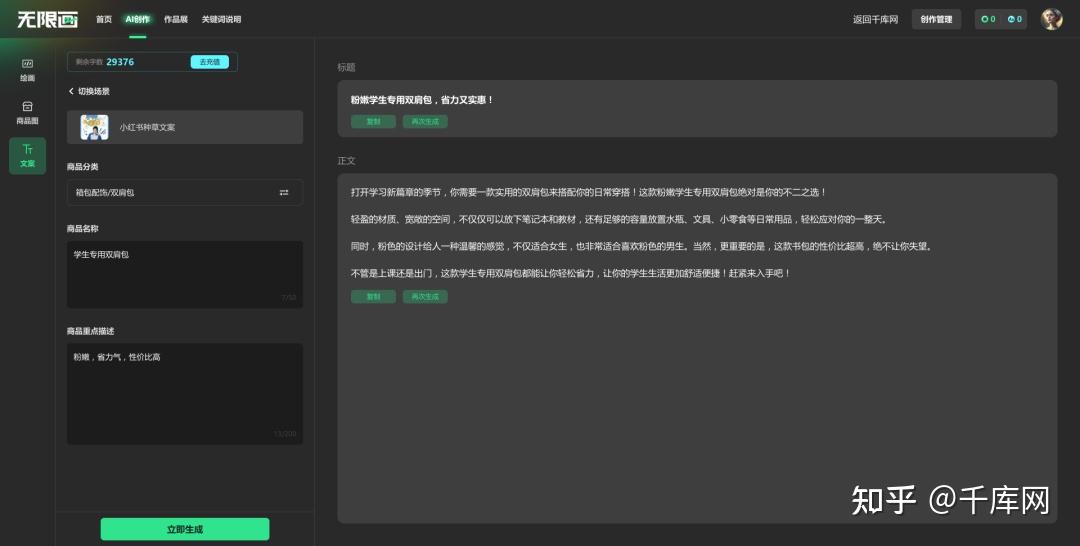Screen dimensions: 1080x546
Task: Copy the body text with 复制 button
Action: pos(373,297)
